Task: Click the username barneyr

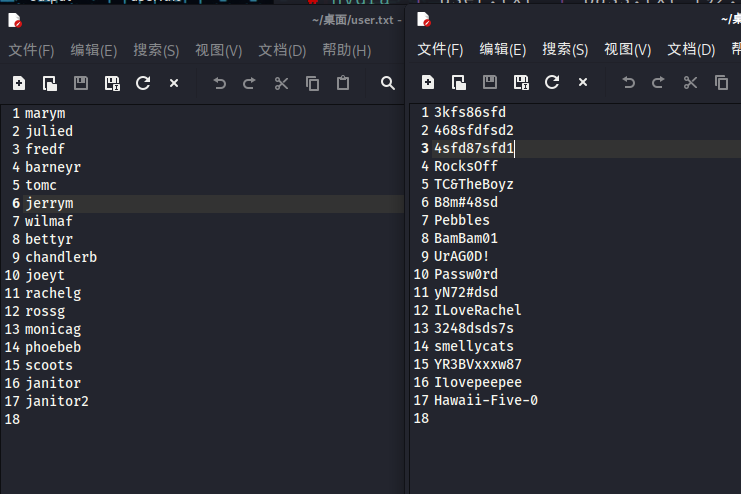Action: 53,167
